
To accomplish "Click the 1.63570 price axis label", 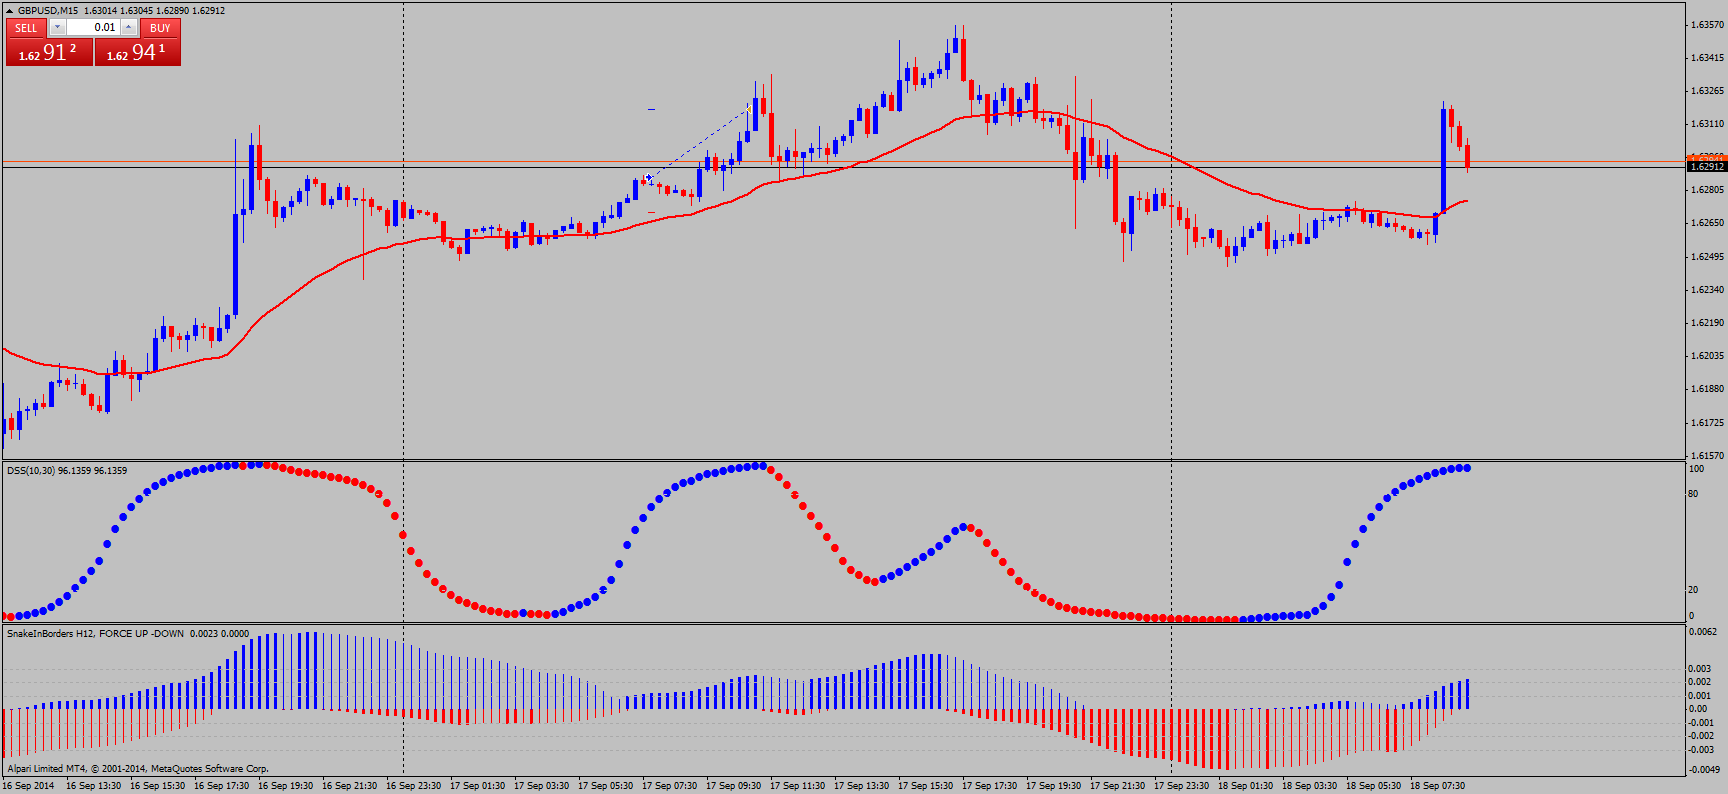I will pos(1707,25).
